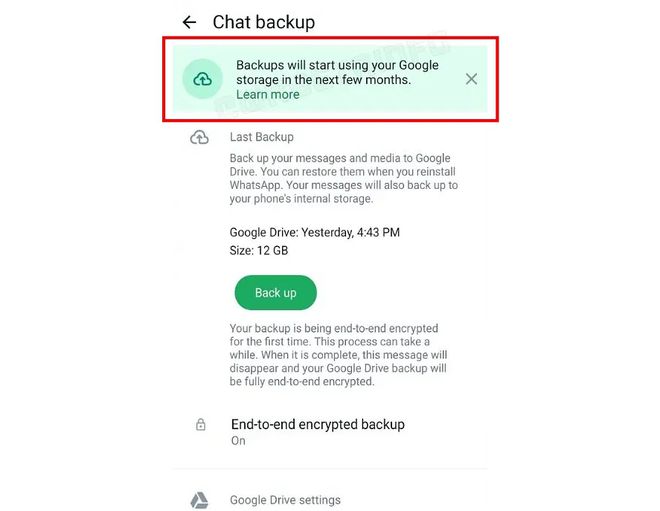This screenshot has width=660, height=511.
Task: Tap the green cloud upload banner icon
Action: point(202,79)
